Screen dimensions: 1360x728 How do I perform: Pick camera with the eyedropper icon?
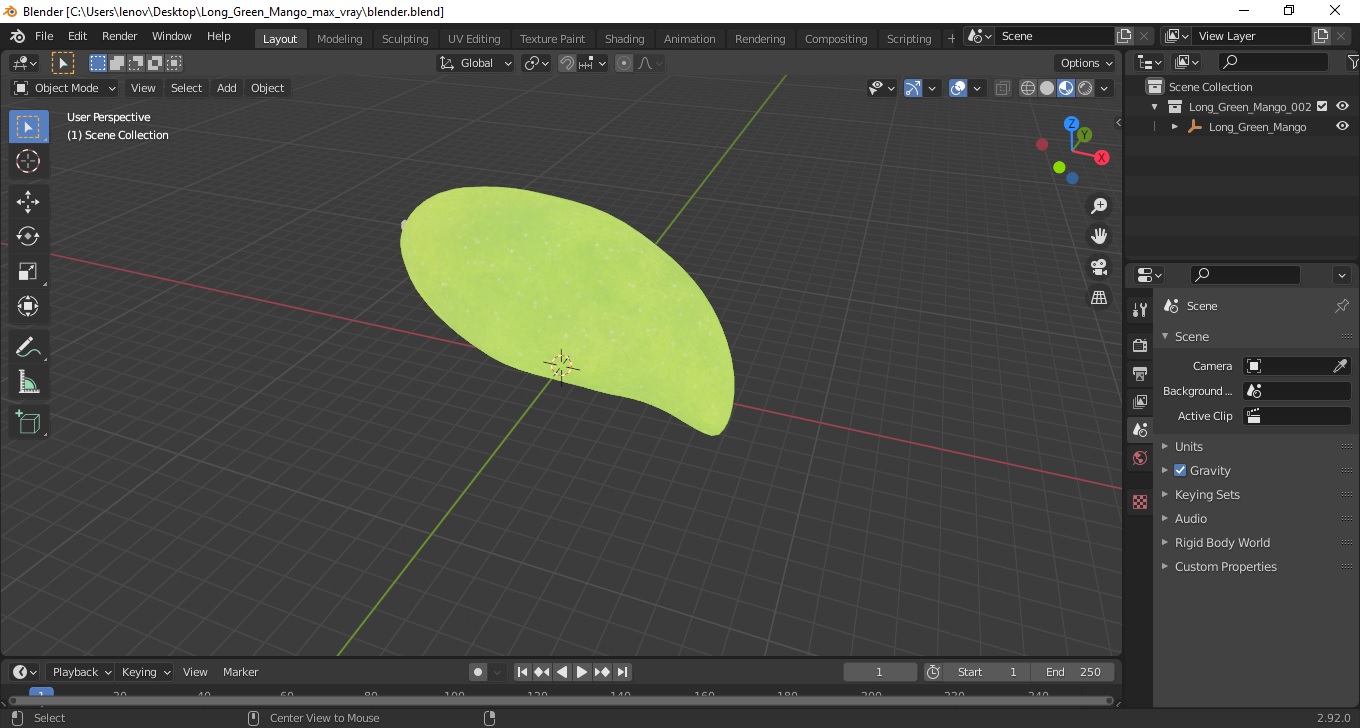1341,366
